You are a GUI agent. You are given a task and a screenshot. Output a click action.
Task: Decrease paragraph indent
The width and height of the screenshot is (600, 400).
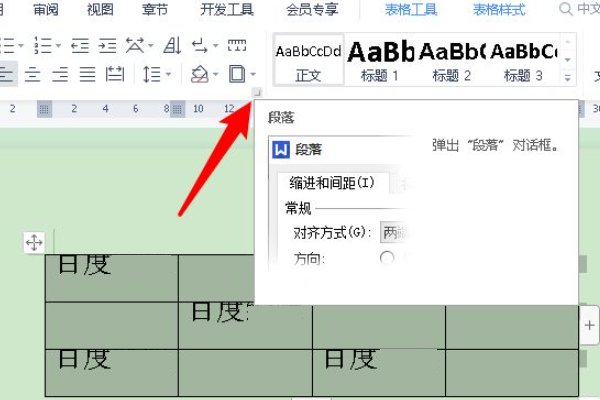click(x=80, y=46)
